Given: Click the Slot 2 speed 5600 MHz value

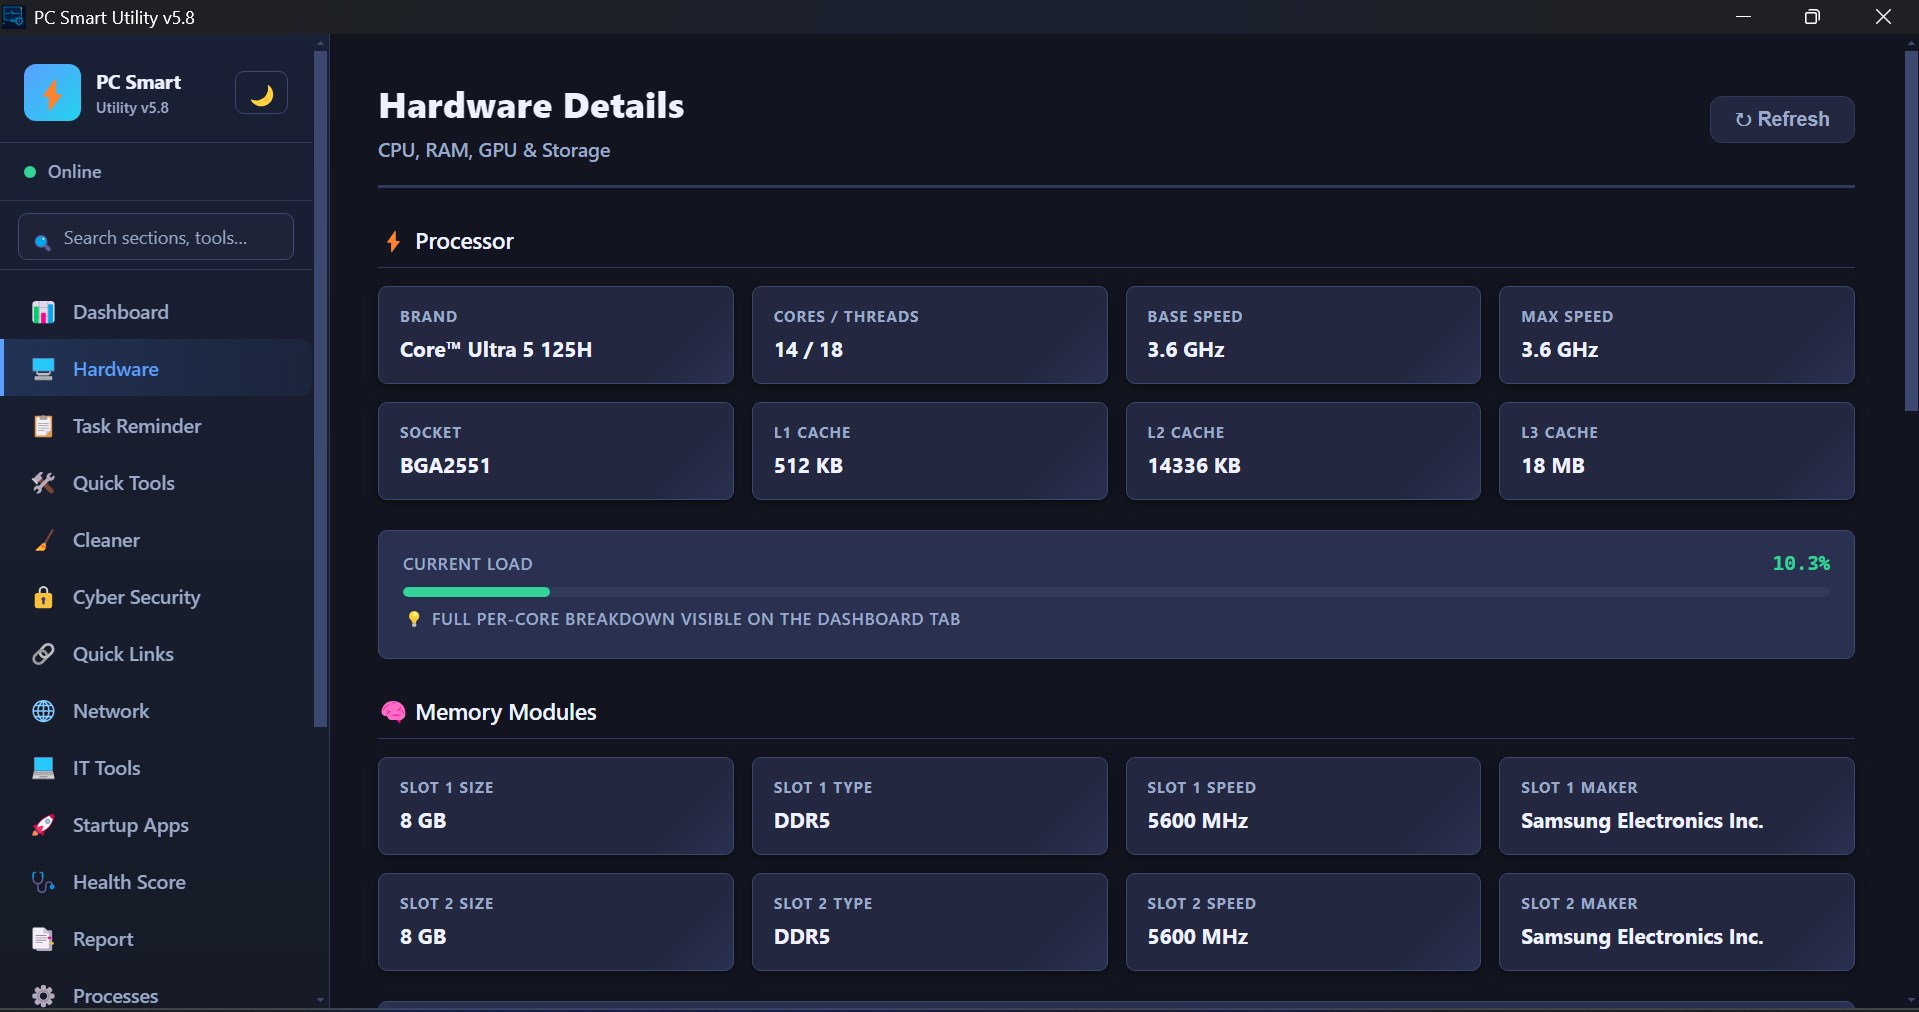Looking at the screenshot, I should point(1198,937).
